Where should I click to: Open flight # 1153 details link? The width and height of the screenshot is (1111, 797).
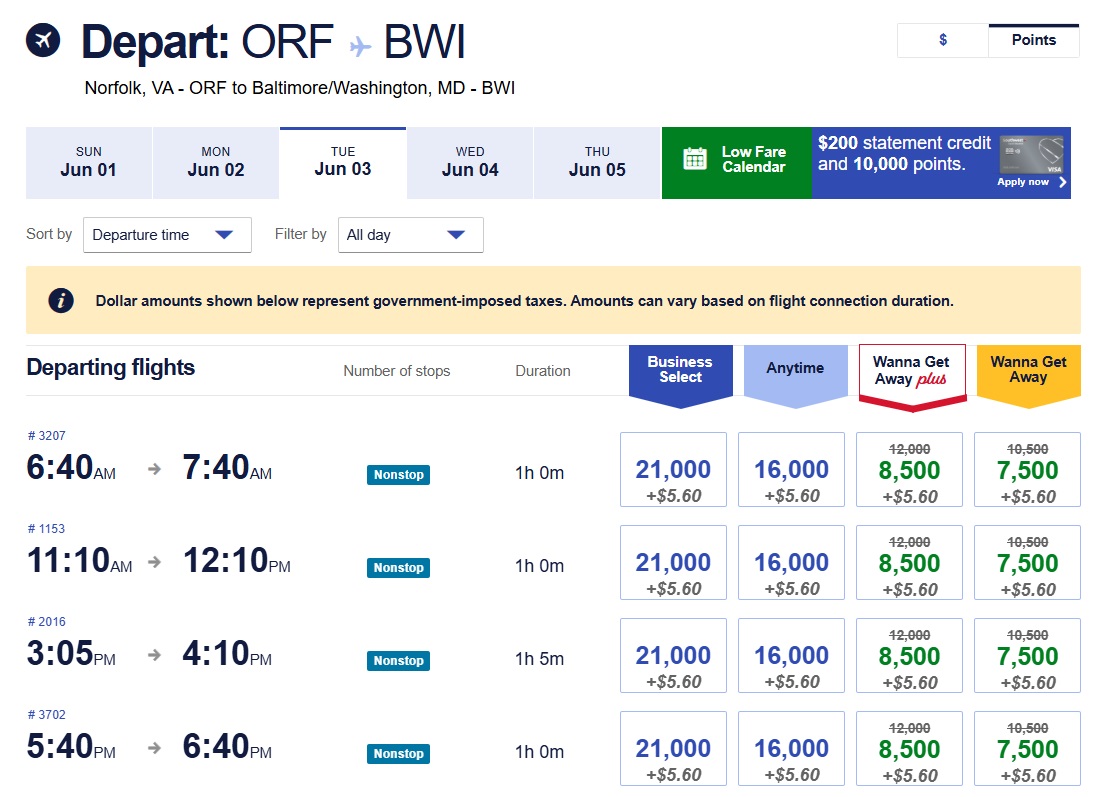pyautogui.click(x=47, y=528)
